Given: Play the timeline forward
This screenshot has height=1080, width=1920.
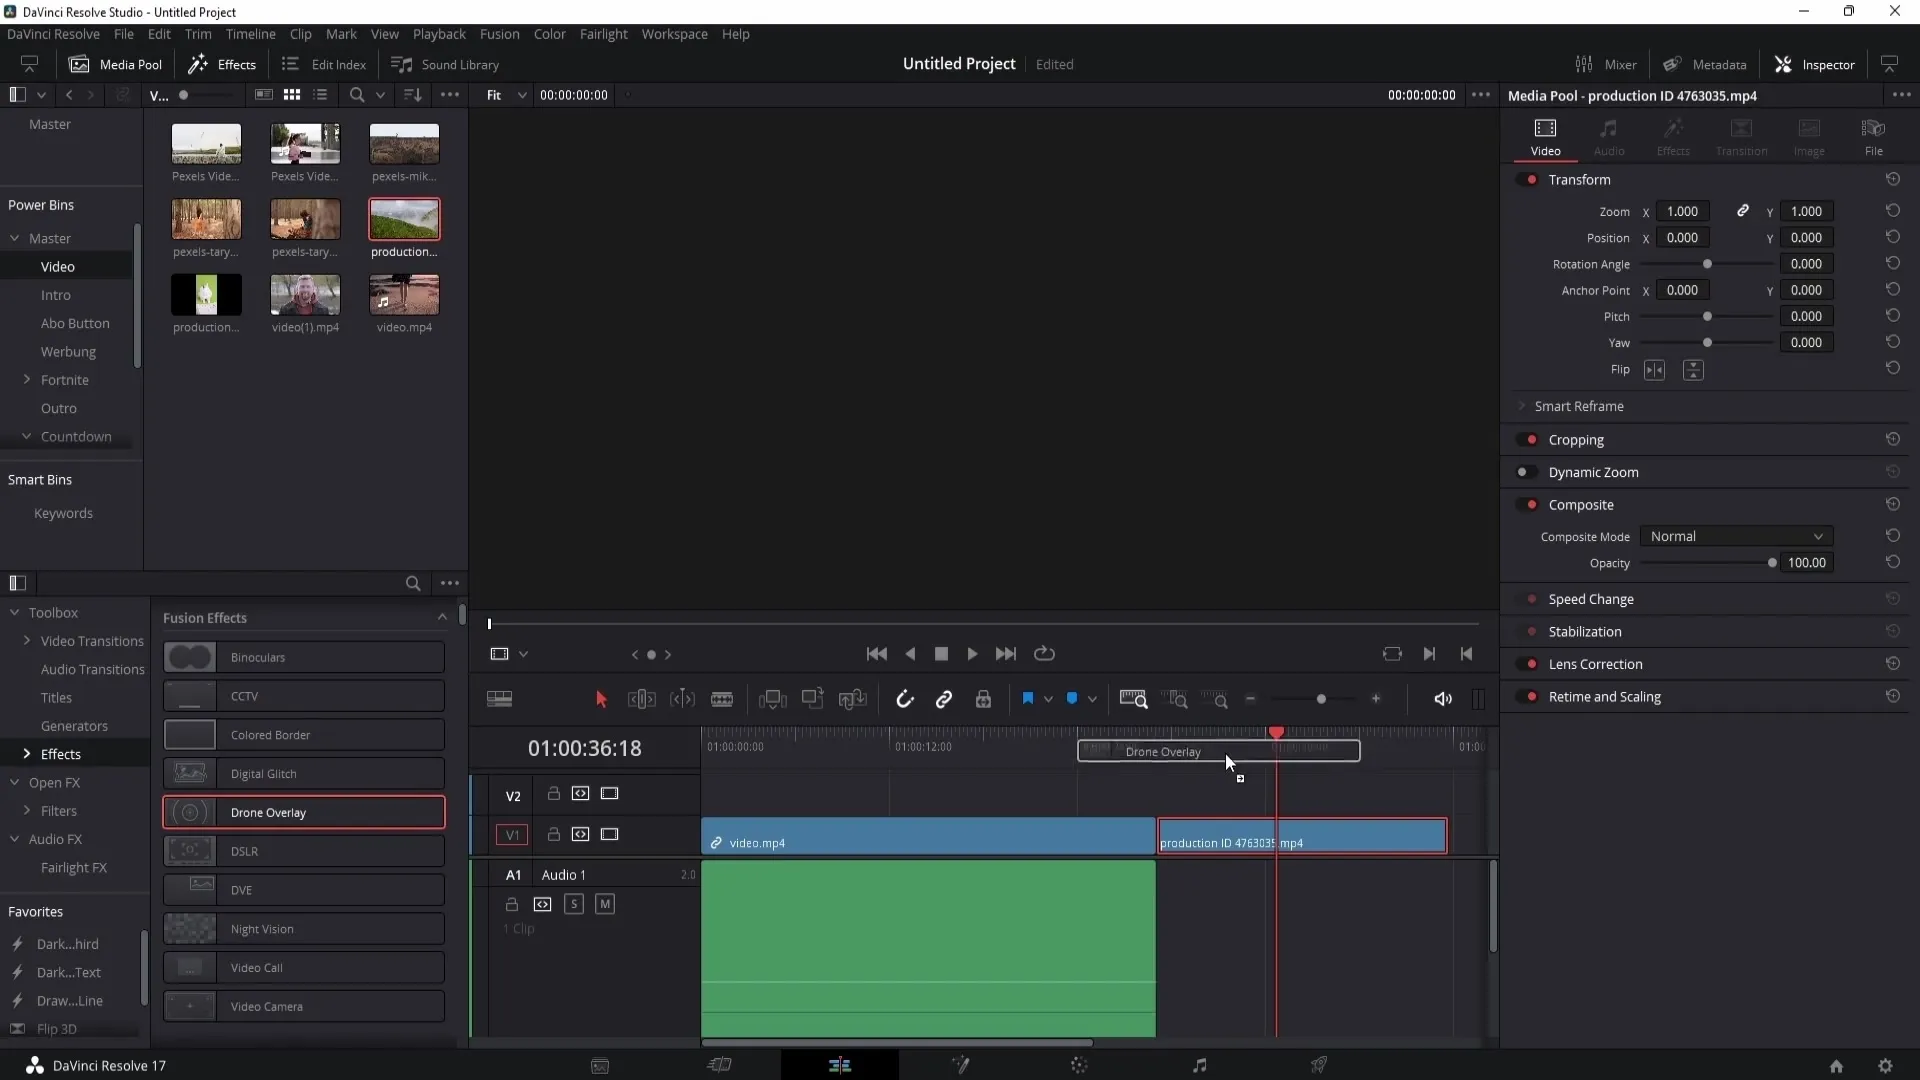Looking at the screenshot, I should tap(972, 654).
